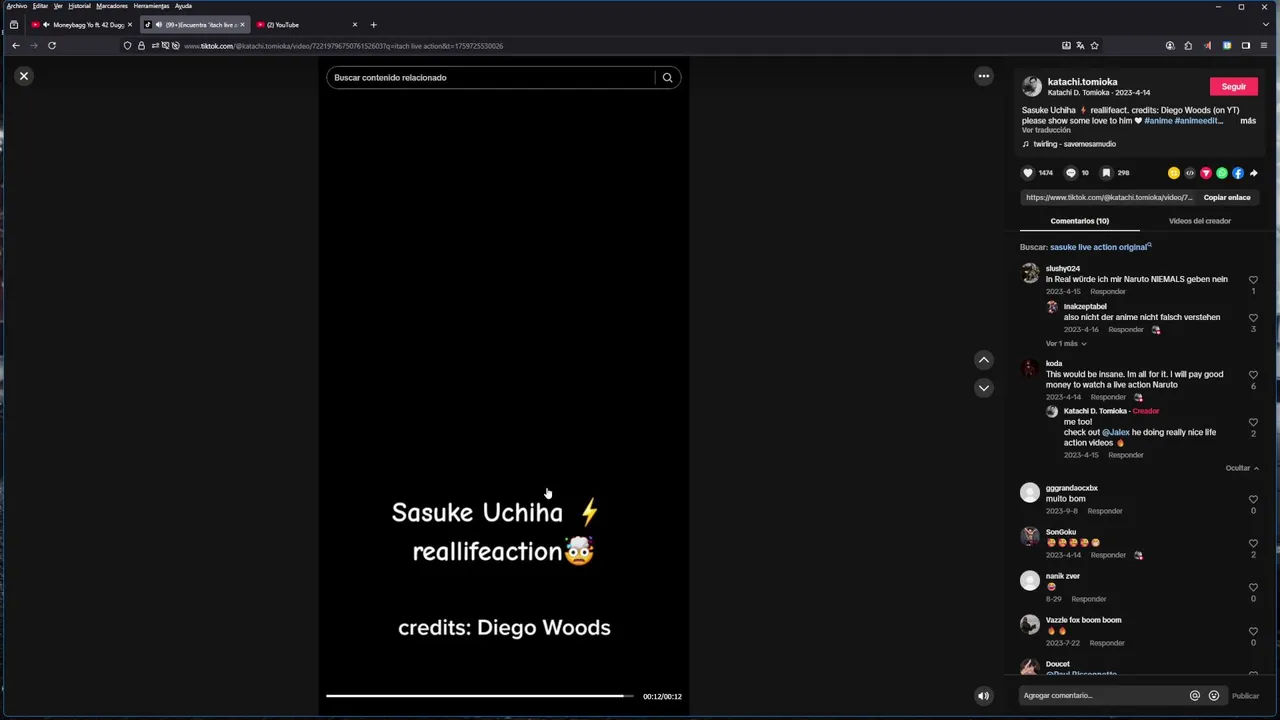Like SonGoku's emoji comment
The height and width of the screenshot is (720, 1280).
click(1253, 544)
